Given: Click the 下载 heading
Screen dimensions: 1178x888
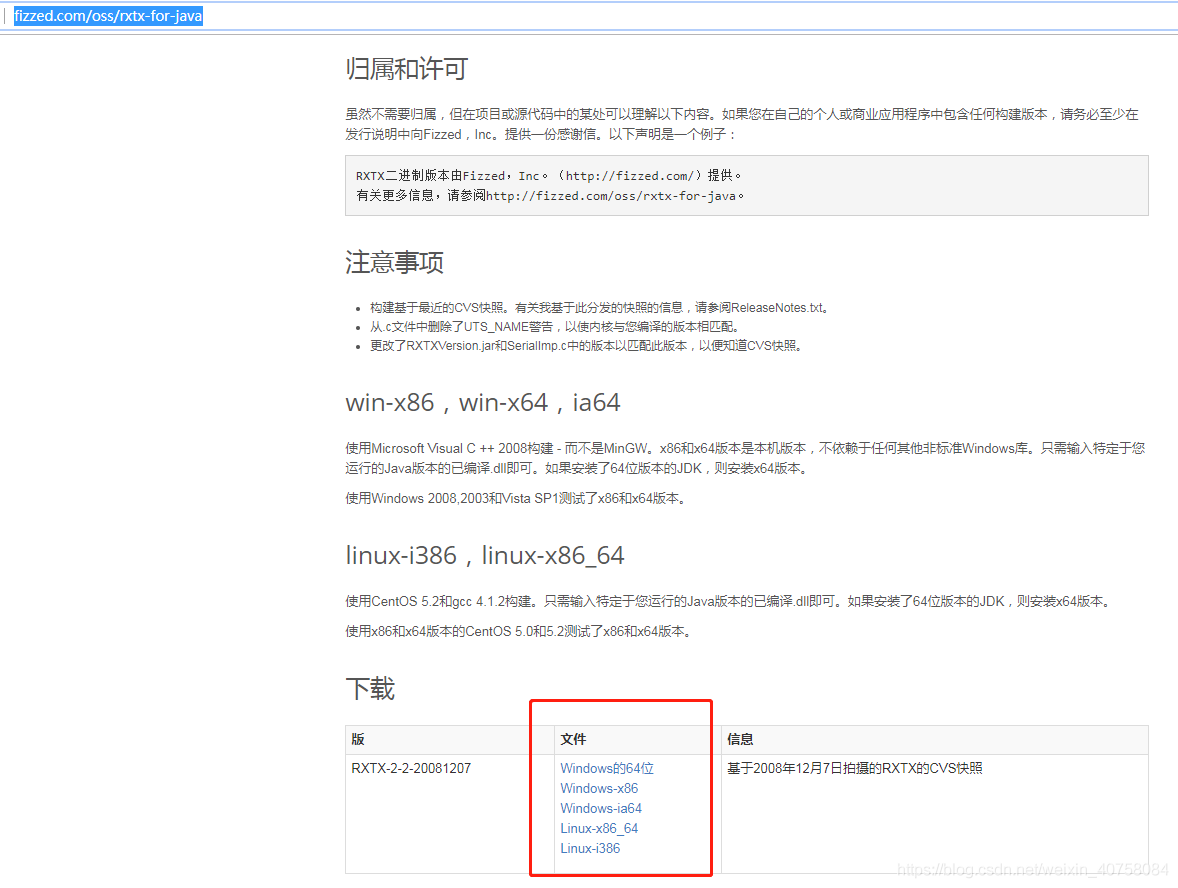Looking at the screenshot, I should [370, 688].
